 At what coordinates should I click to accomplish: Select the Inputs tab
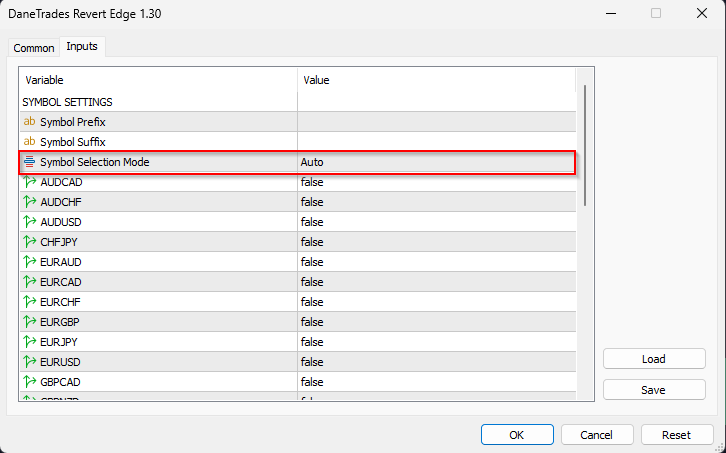82,46
